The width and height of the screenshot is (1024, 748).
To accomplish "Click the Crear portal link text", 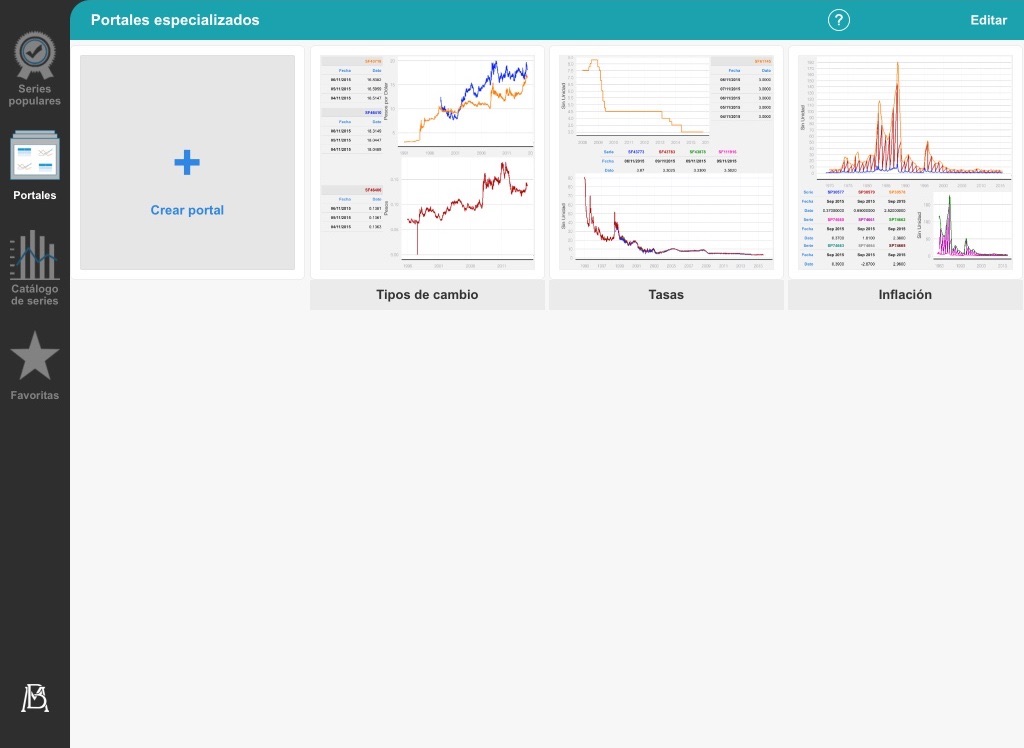I will coord(187,210).
